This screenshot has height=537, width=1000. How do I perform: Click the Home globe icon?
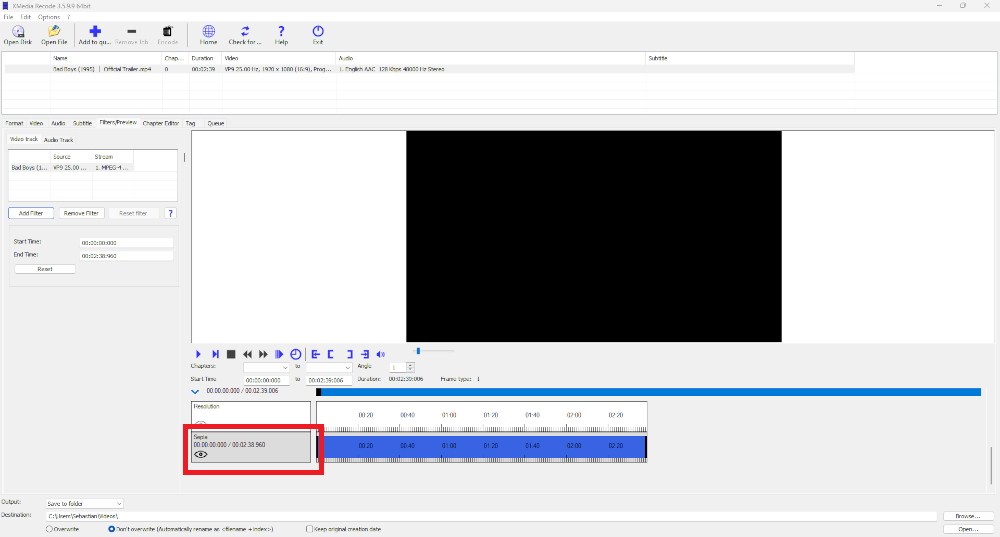click(209, 31)
